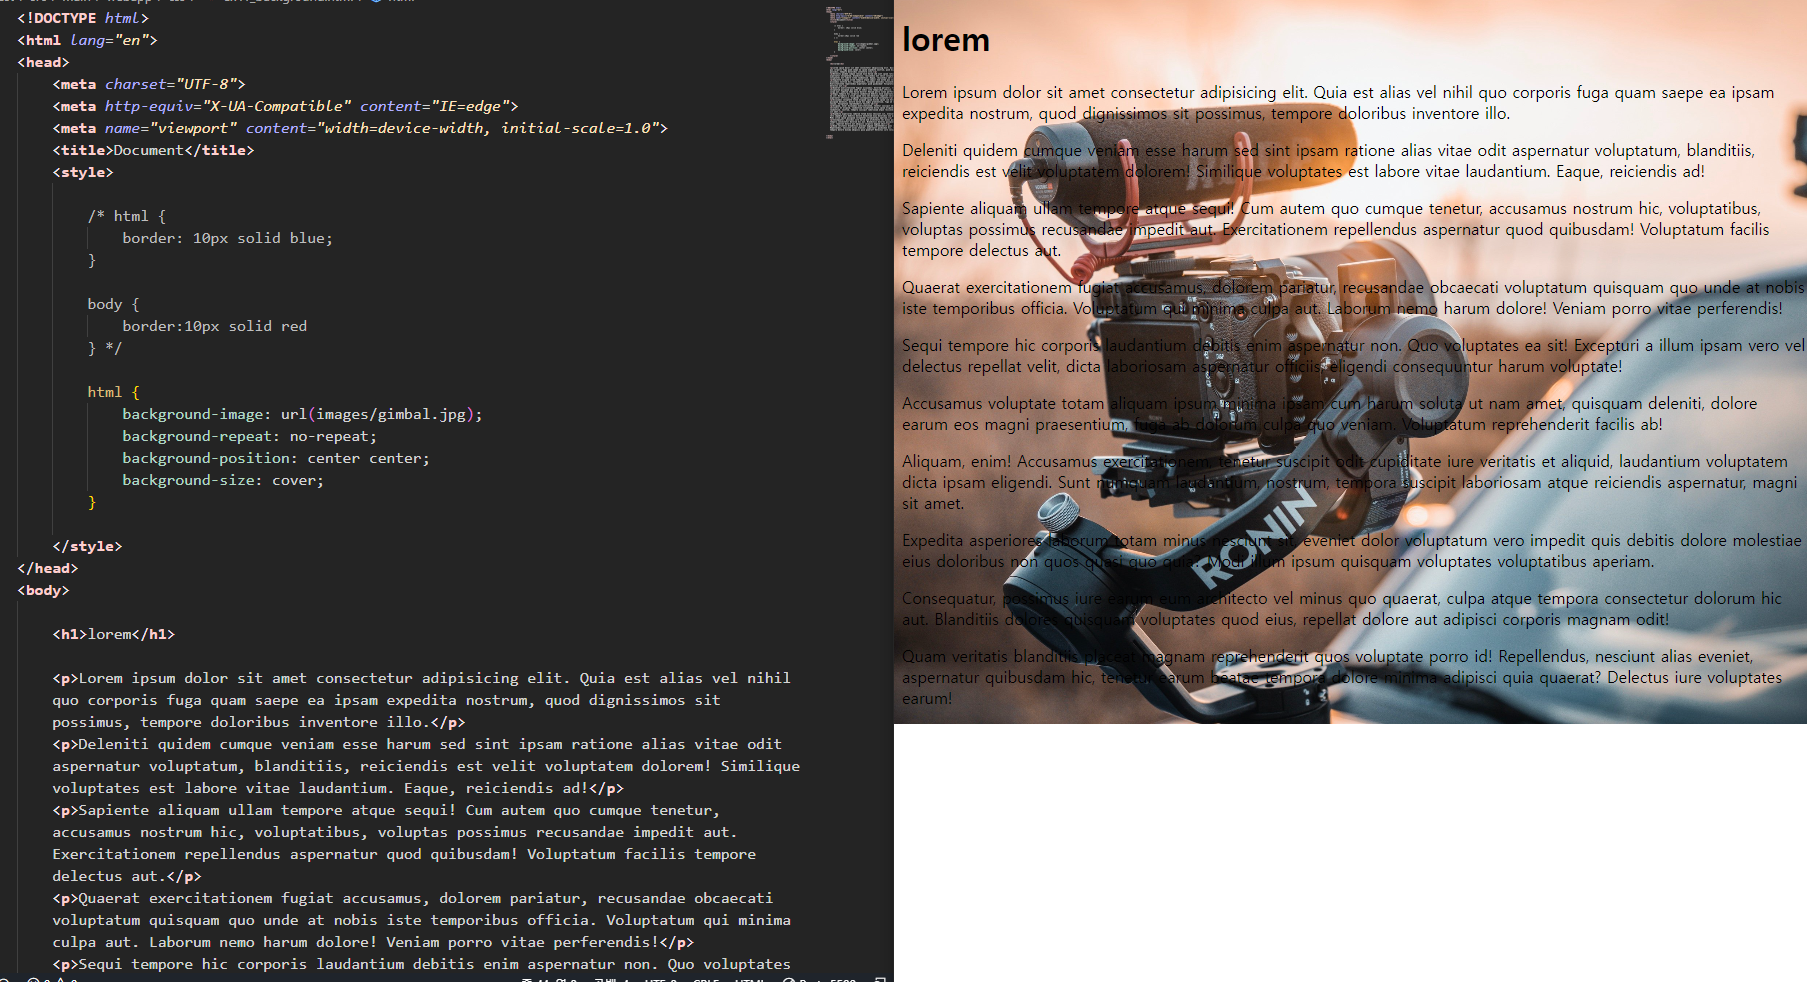The image size is (1807, 982).
Task: Click the commented "/* html {" line
Action: (x=127, y=216)
